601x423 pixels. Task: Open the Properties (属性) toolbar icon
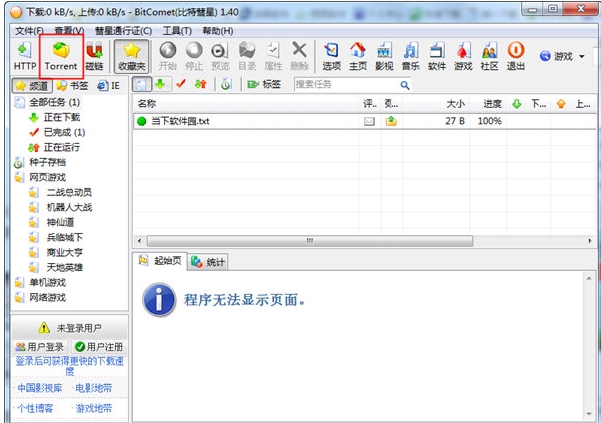click(273, 56)
